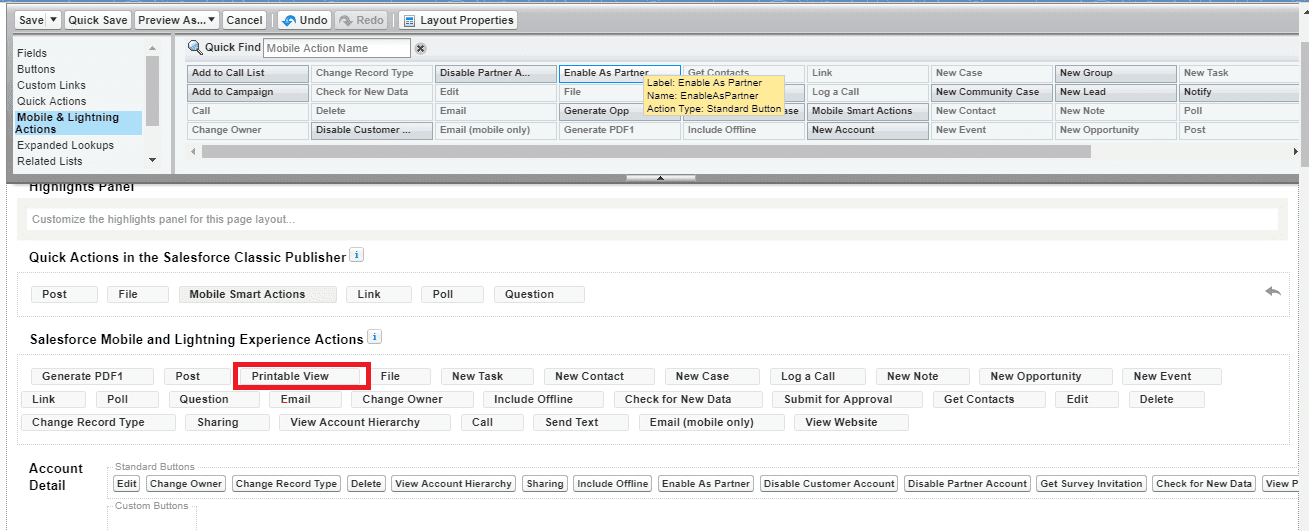Viewport: 1309px width, 531px height.
Task: Click info icon beside Mobile and Lightning heading
Action: pos(374,338)
